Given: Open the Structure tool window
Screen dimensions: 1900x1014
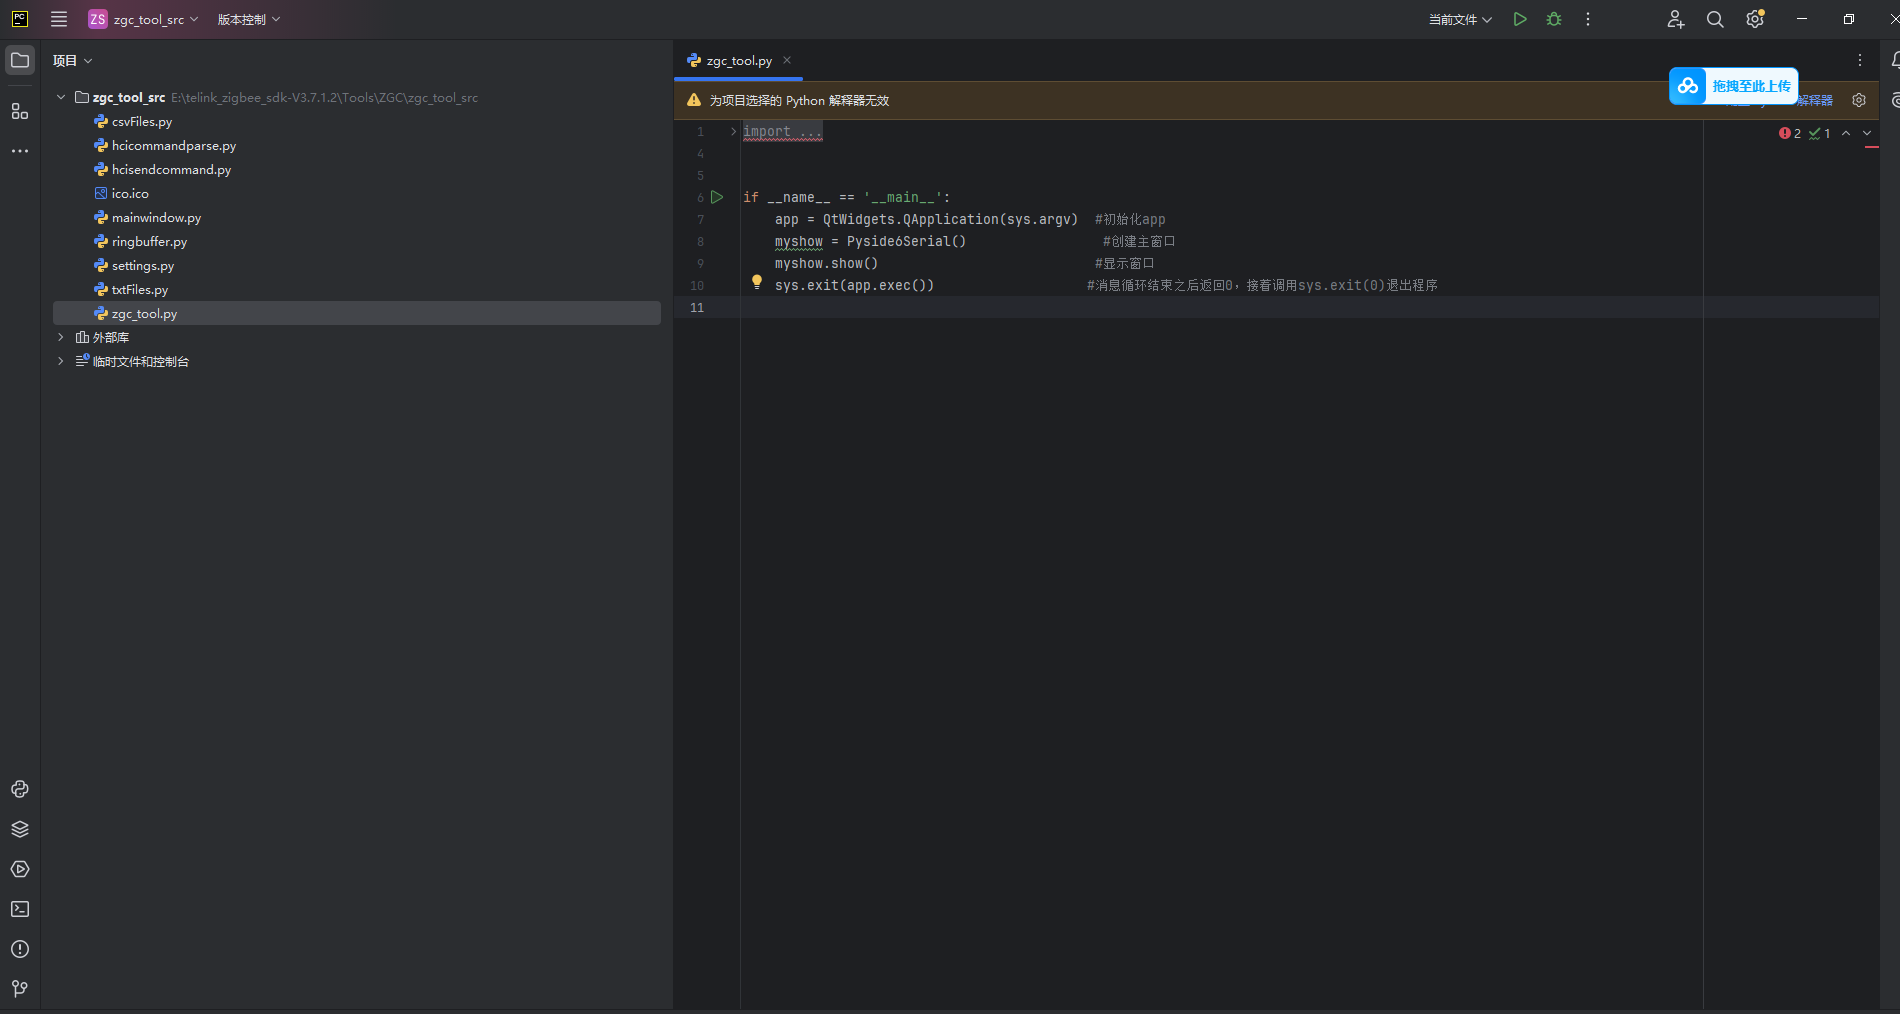Looking at the screenshot, I should (x=20, y=111).
